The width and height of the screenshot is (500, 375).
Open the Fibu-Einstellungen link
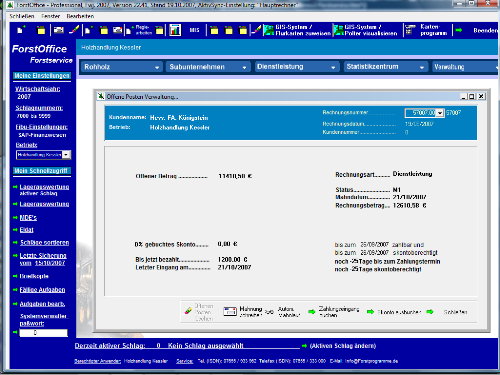coord(42,127)
